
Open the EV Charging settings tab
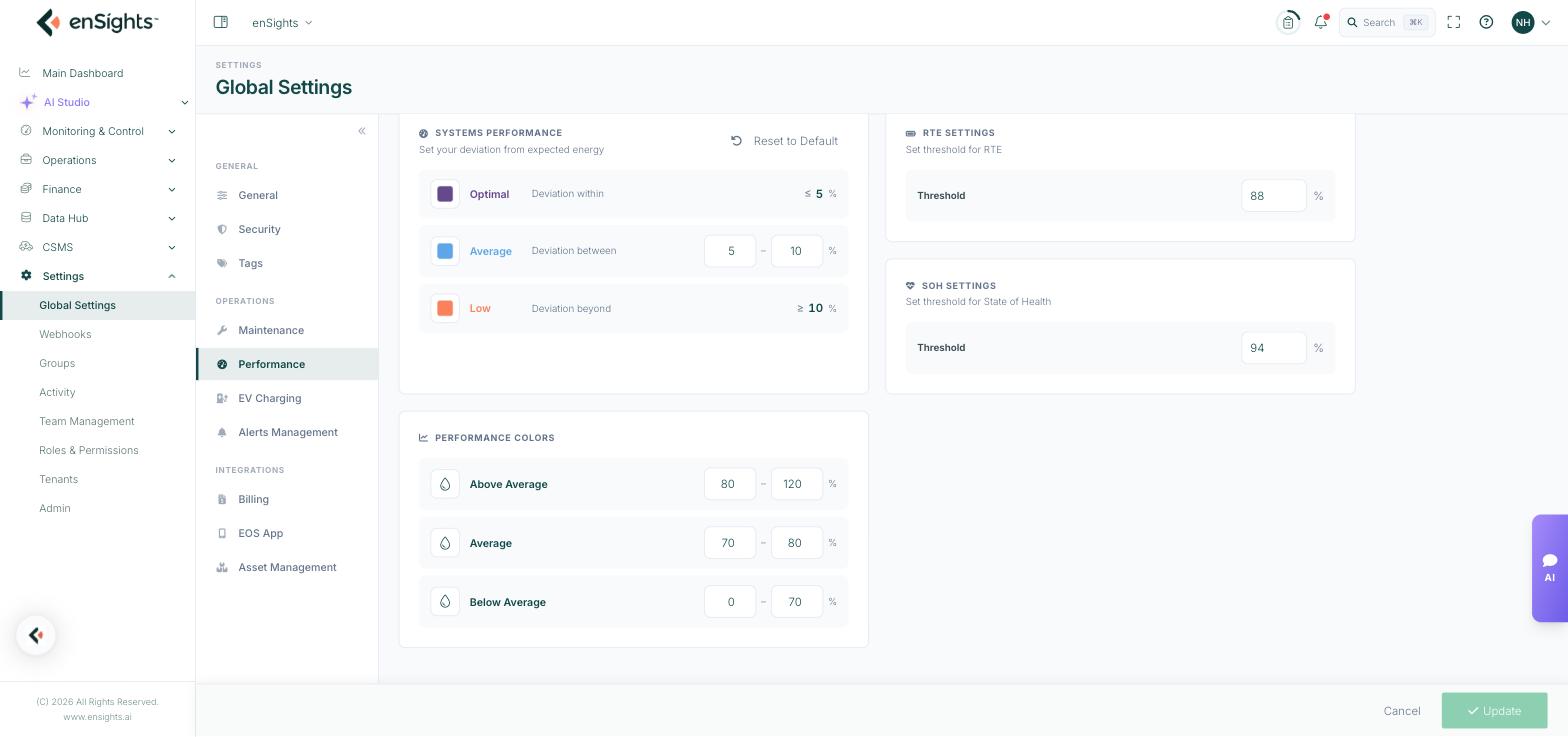[x=287, y=398]
